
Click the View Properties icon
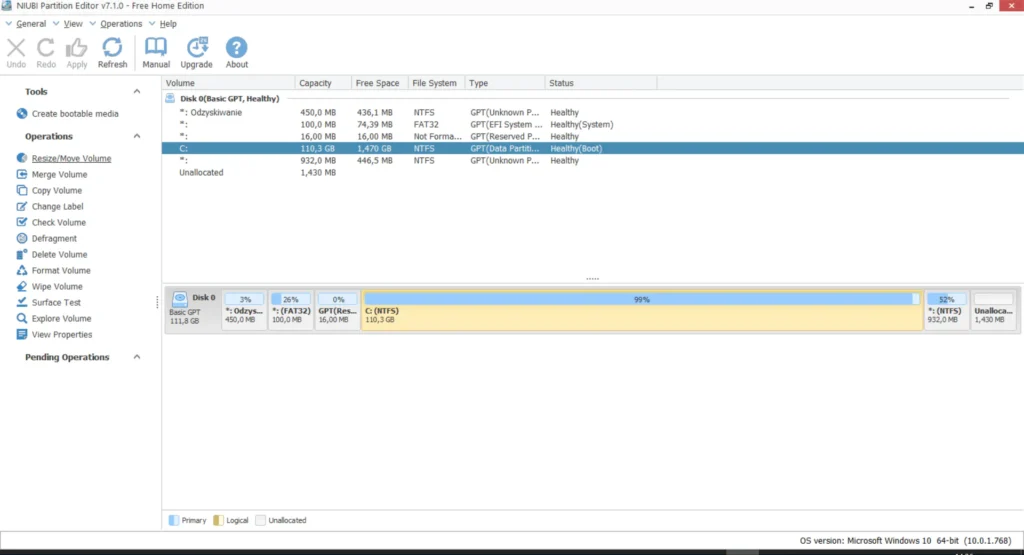point(22,334)
